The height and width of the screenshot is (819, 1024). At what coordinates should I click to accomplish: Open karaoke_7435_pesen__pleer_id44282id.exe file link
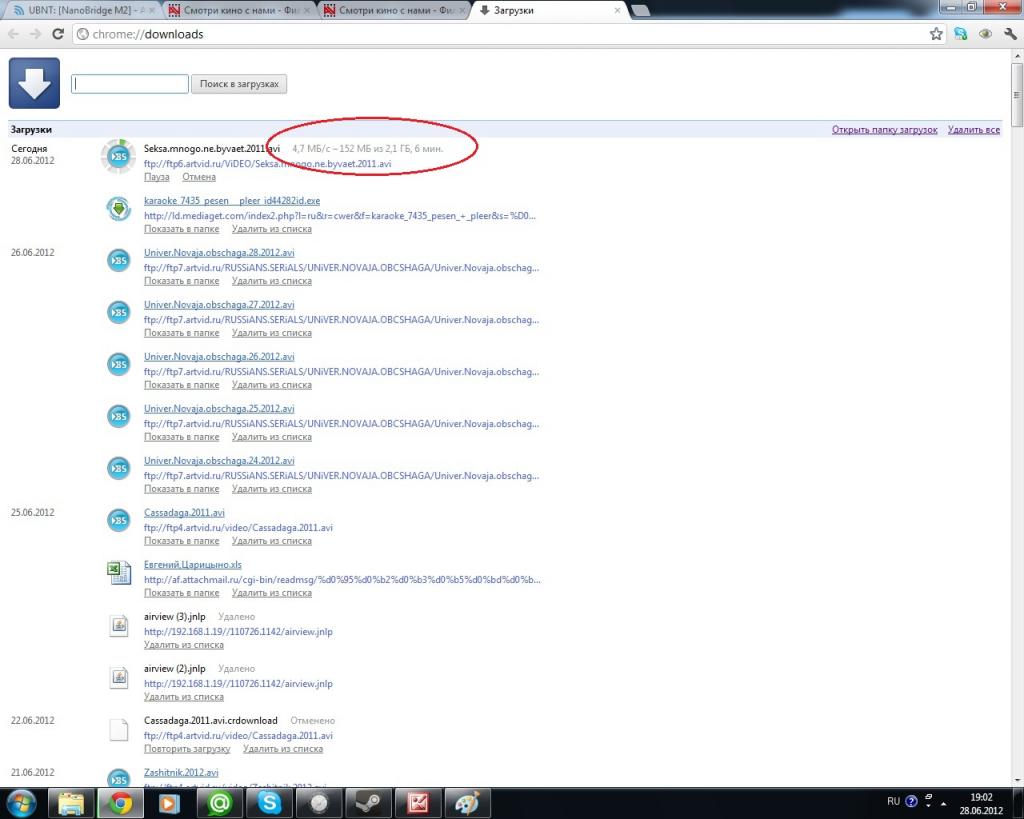tap(232, 201)
